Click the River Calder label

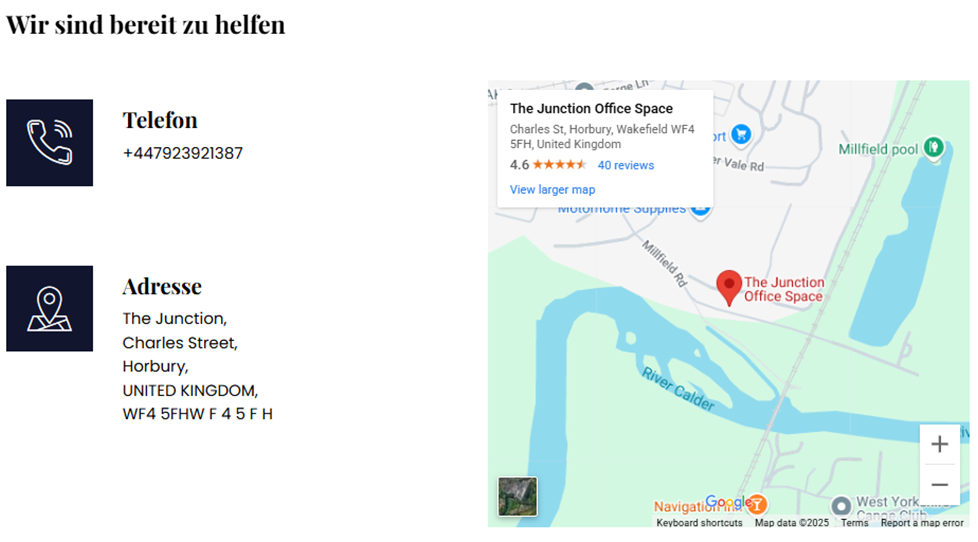pyautogui.click(x=679, y=389)
